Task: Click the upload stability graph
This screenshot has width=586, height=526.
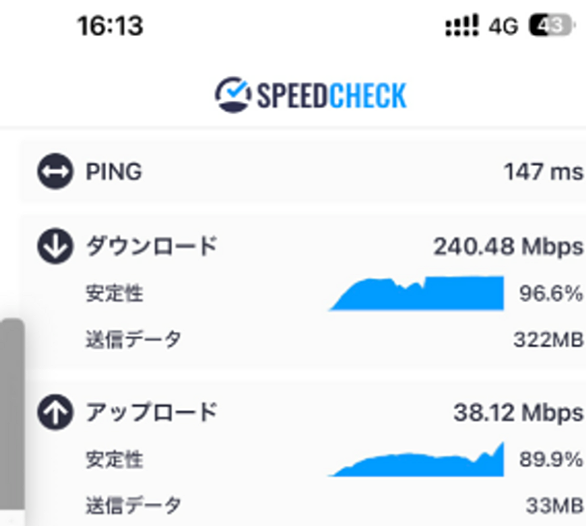Action: point(416,459)
